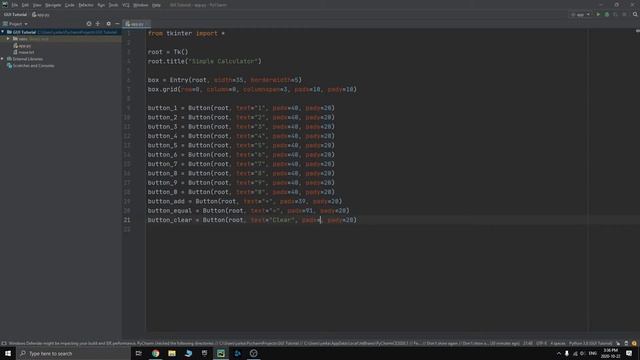The image size is (640, 360).
Task: Open the Action Center notifications icon
Action: 629,353
